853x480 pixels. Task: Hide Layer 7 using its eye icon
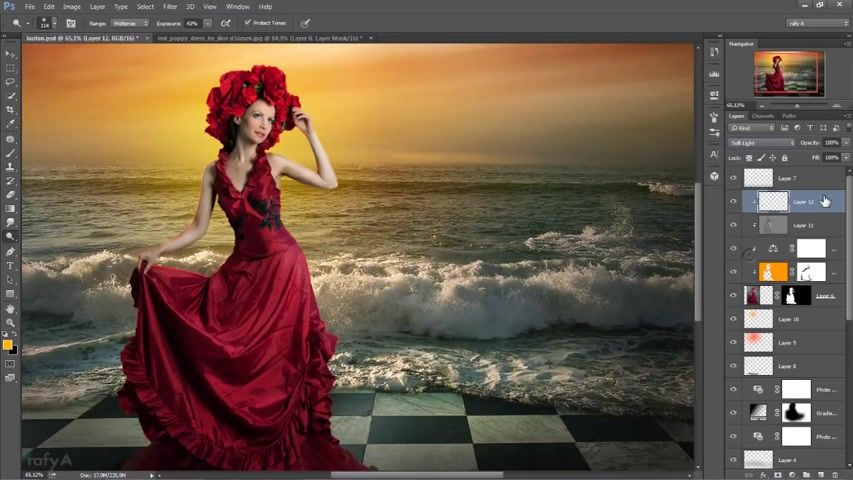(733, 178)
